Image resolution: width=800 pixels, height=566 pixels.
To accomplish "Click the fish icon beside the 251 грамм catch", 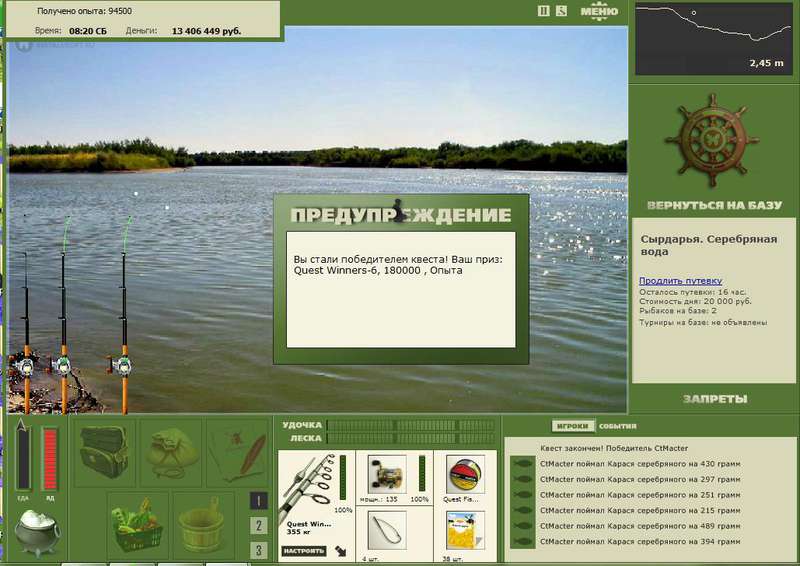I will click(522, 495).
